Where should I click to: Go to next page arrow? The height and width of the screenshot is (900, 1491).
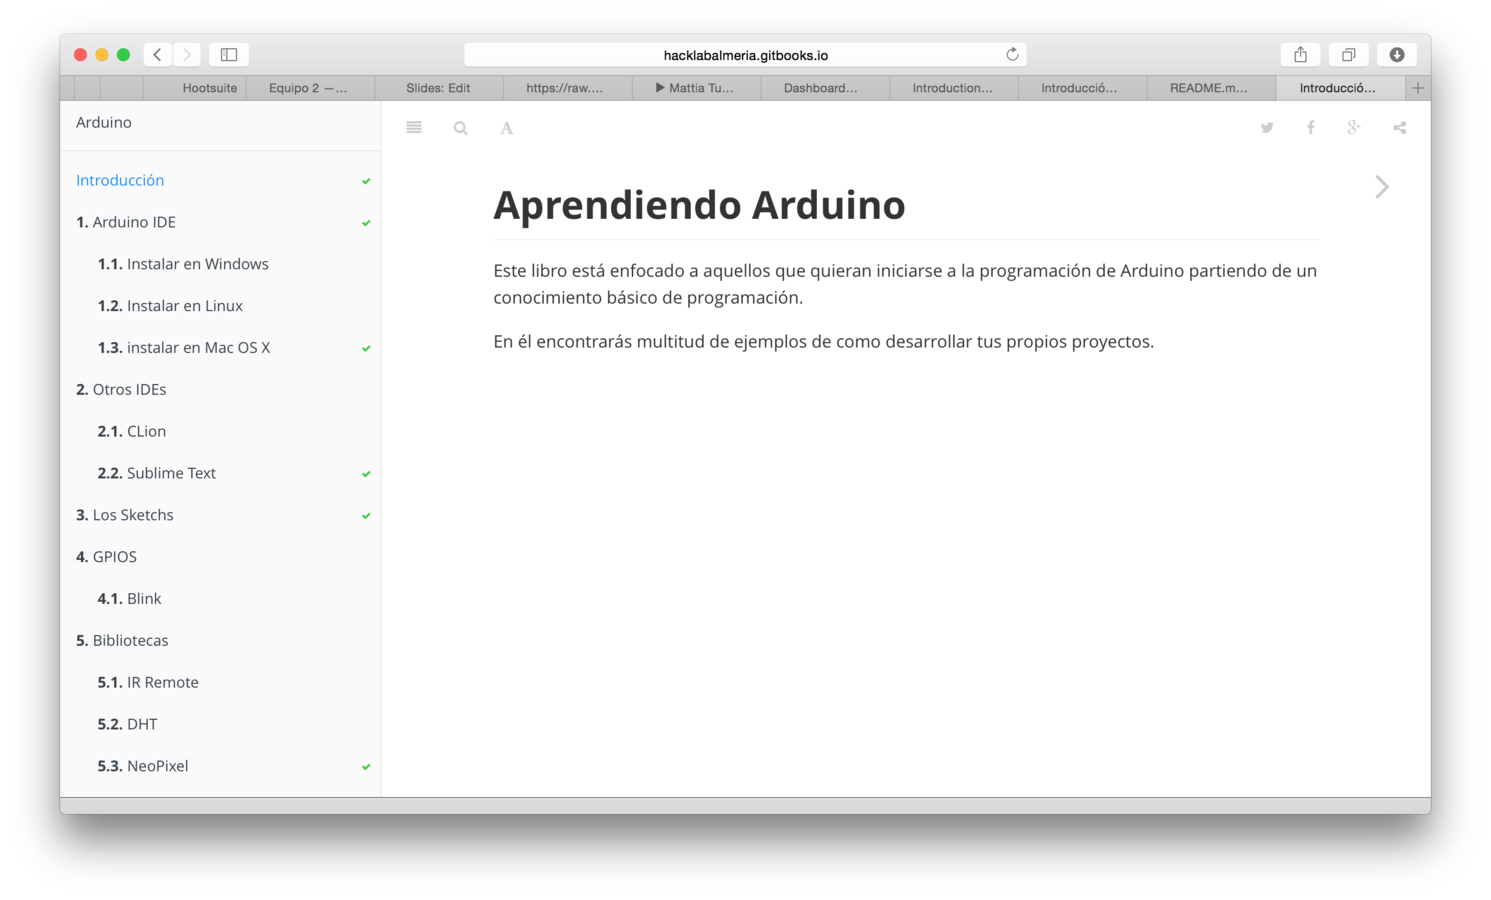[x=1382, y=187]
